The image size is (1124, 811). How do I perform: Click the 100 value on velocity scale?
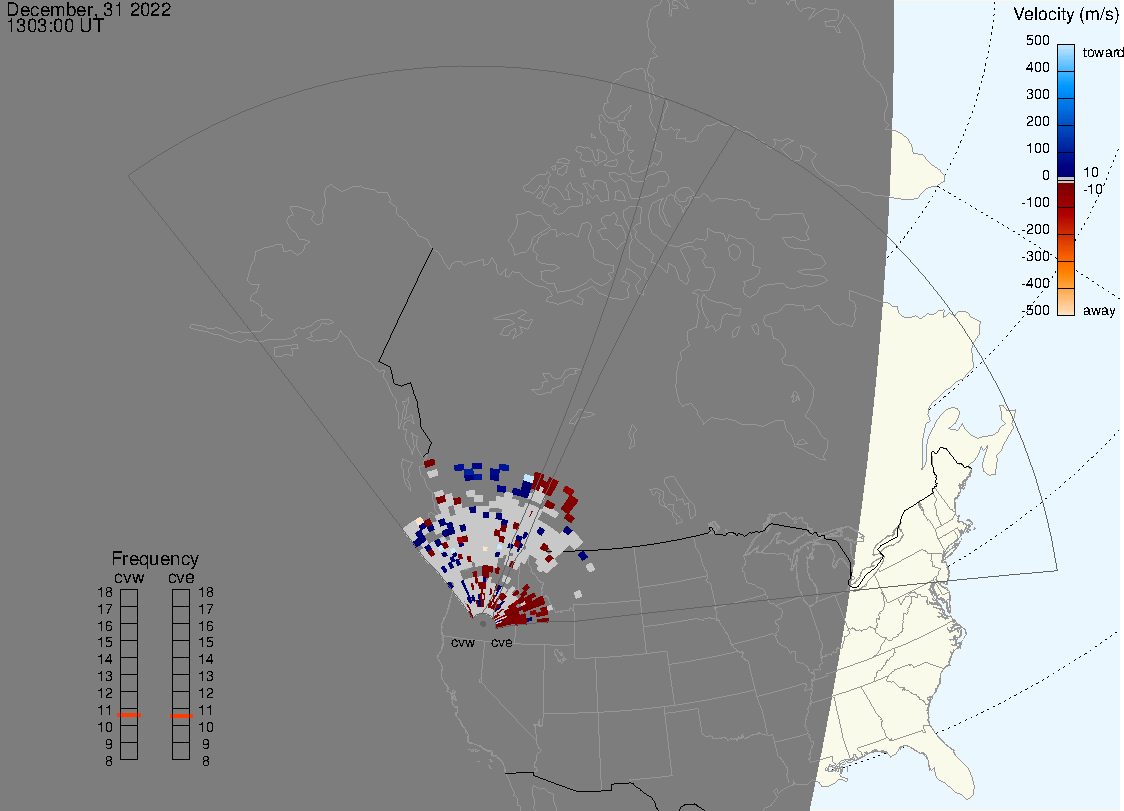point(1037,148)
